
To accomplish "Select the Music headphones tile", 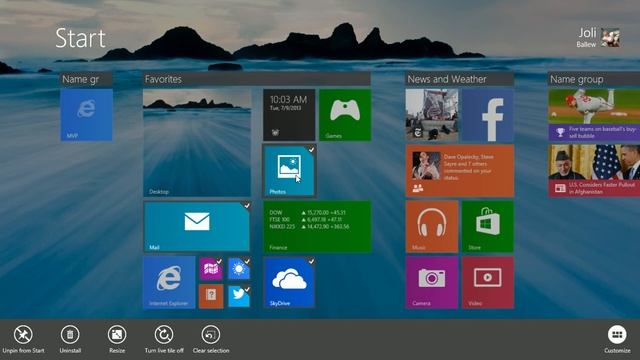I will [432, 227].
